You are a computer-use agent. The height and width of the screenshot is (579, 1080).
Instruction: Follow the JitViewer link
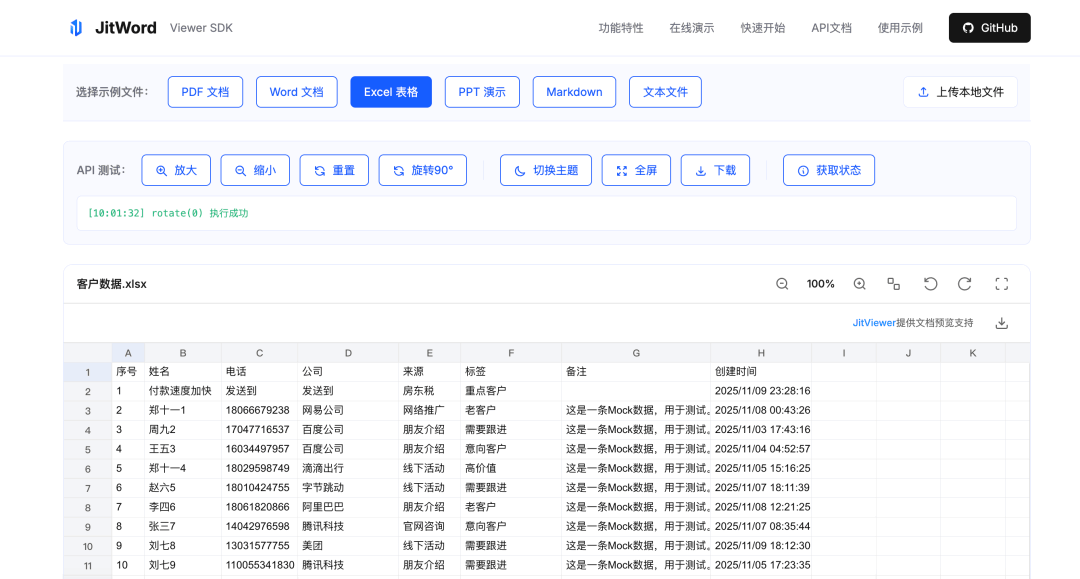click(x=874, y=323)
